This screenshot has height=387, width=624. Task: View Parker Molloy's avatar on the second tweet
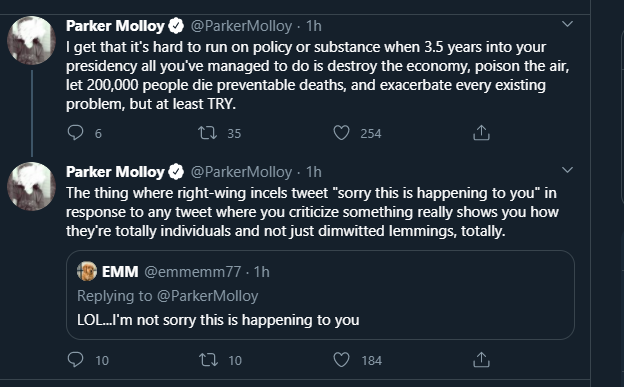pyautogui.click(x=31, y=186)
